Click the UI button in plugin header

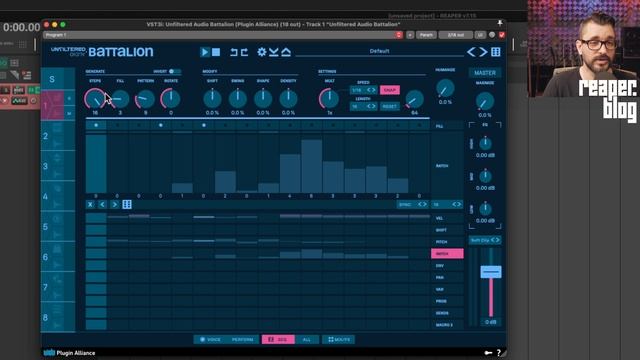click(x=480, y=35)
